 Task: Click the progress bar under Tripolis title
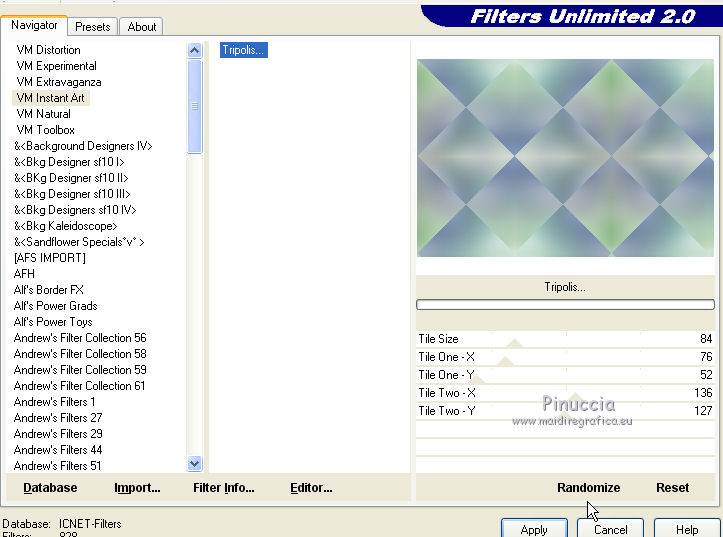(565, 305)
